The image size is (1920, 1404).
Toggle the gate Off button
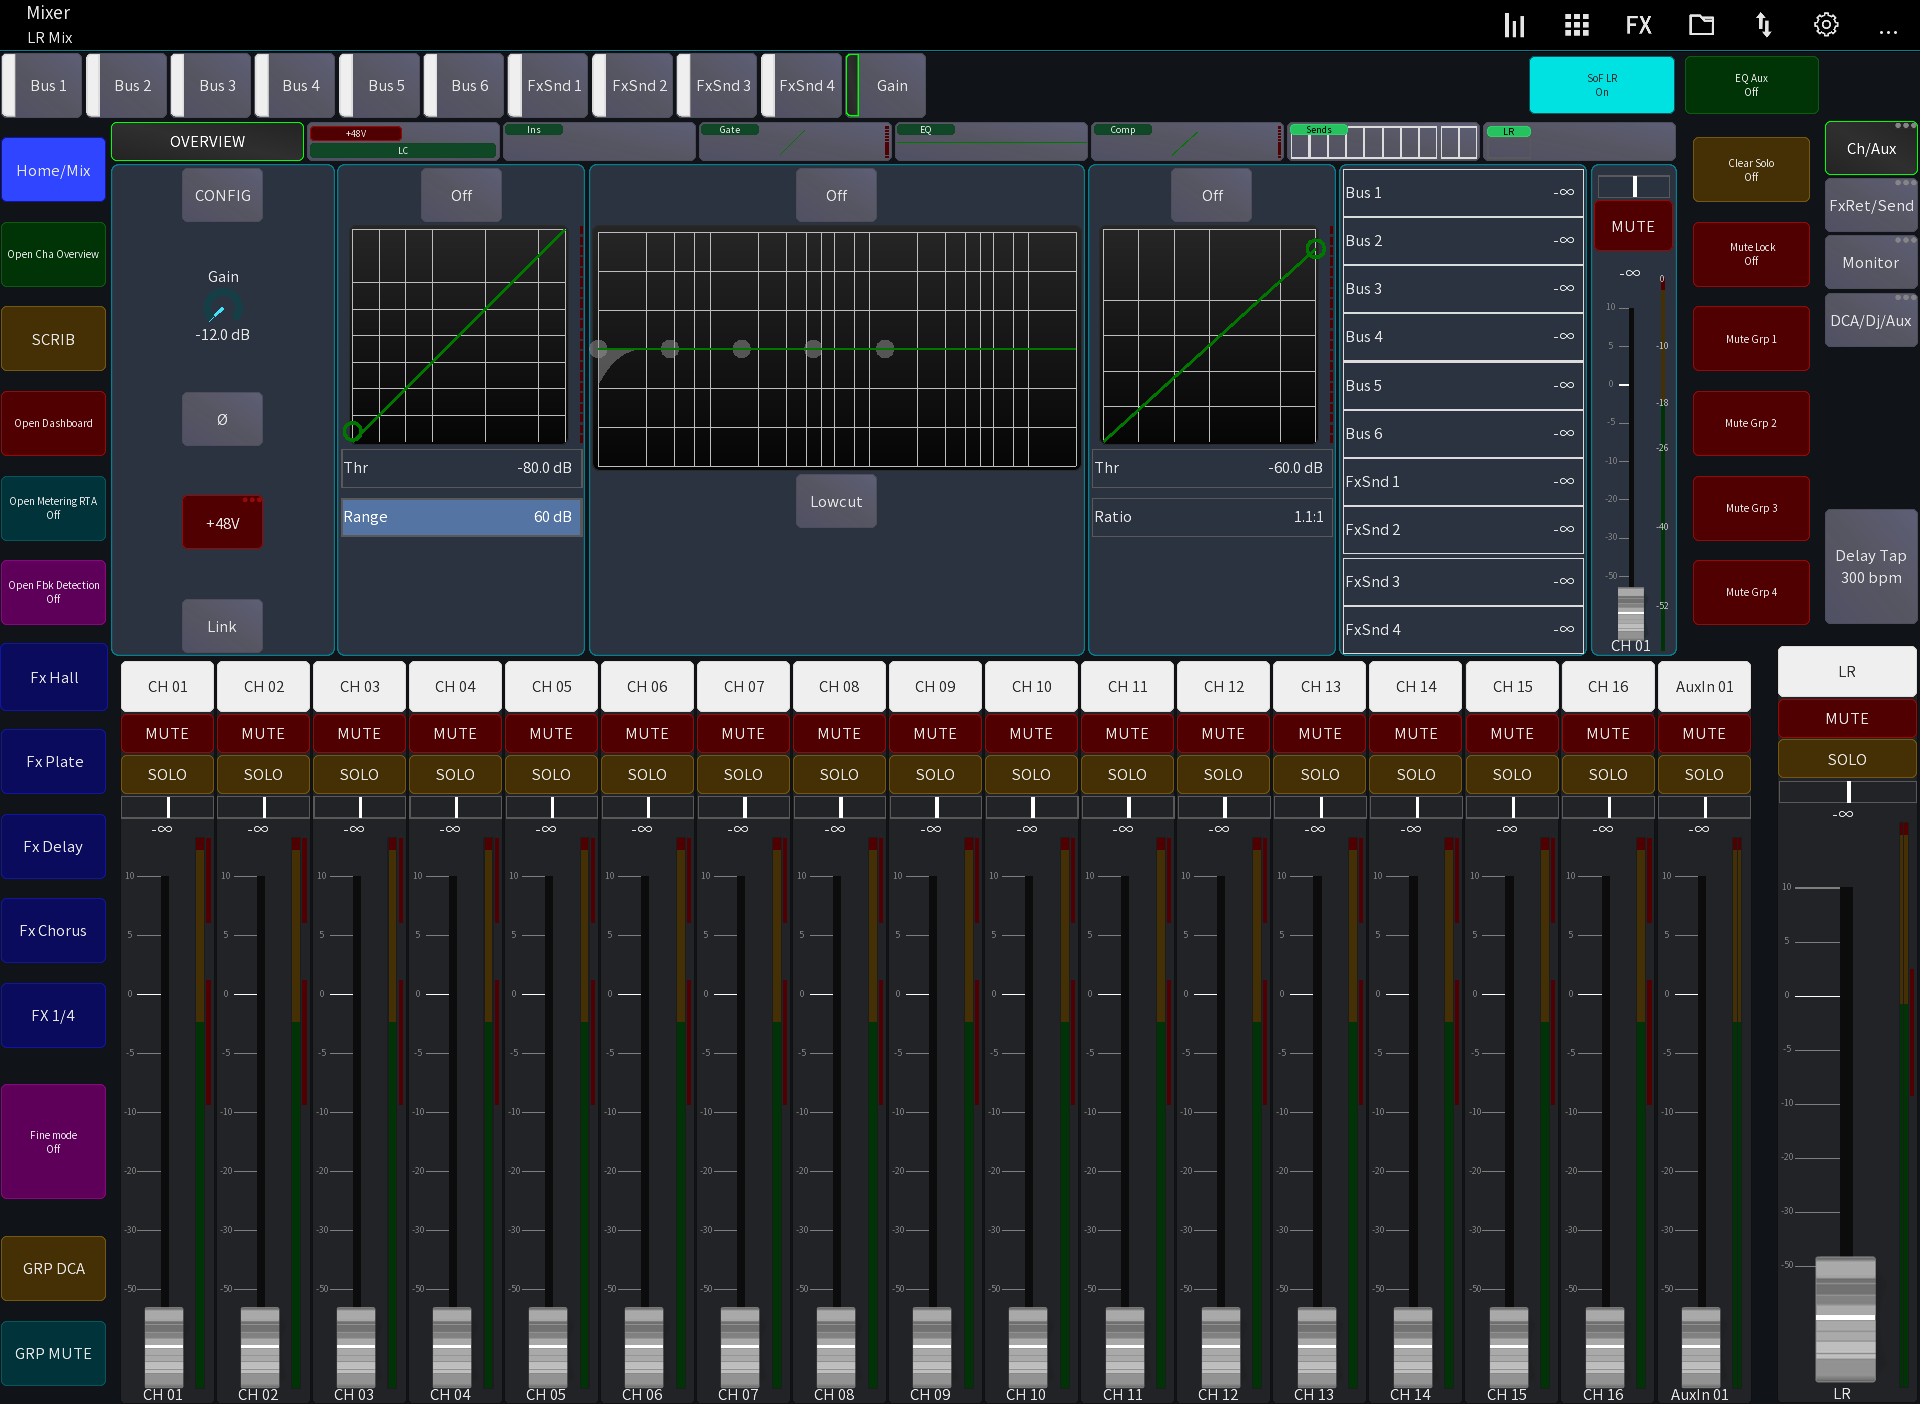[x=461, y=195]
